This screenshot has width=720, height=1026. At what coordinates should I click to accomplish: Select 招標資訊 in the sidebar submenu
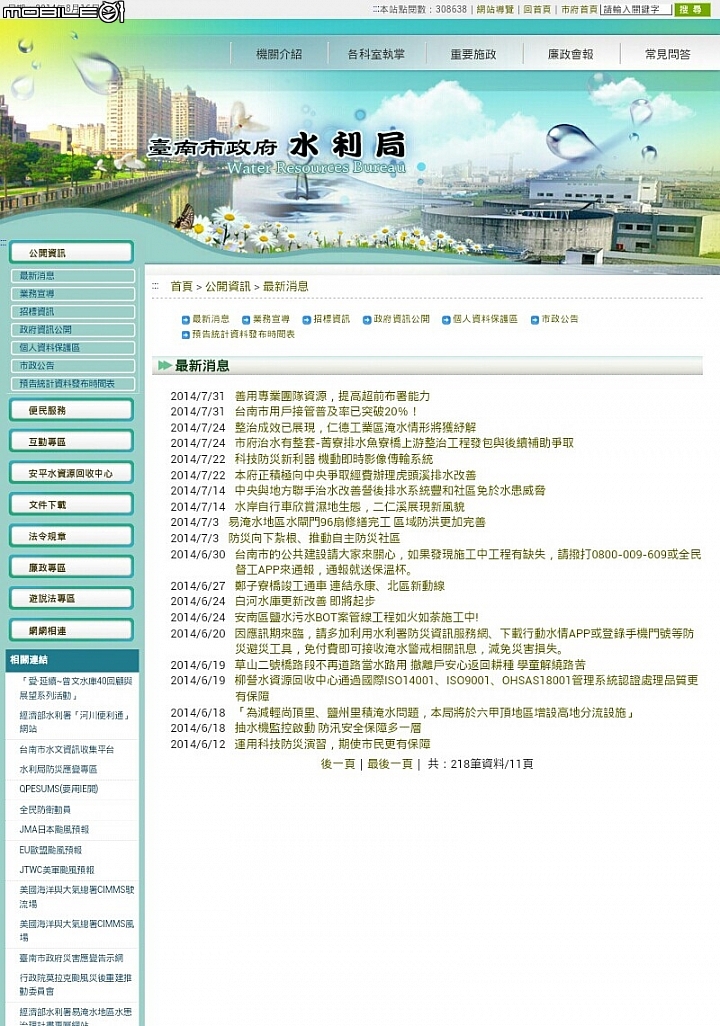point(73,312)
